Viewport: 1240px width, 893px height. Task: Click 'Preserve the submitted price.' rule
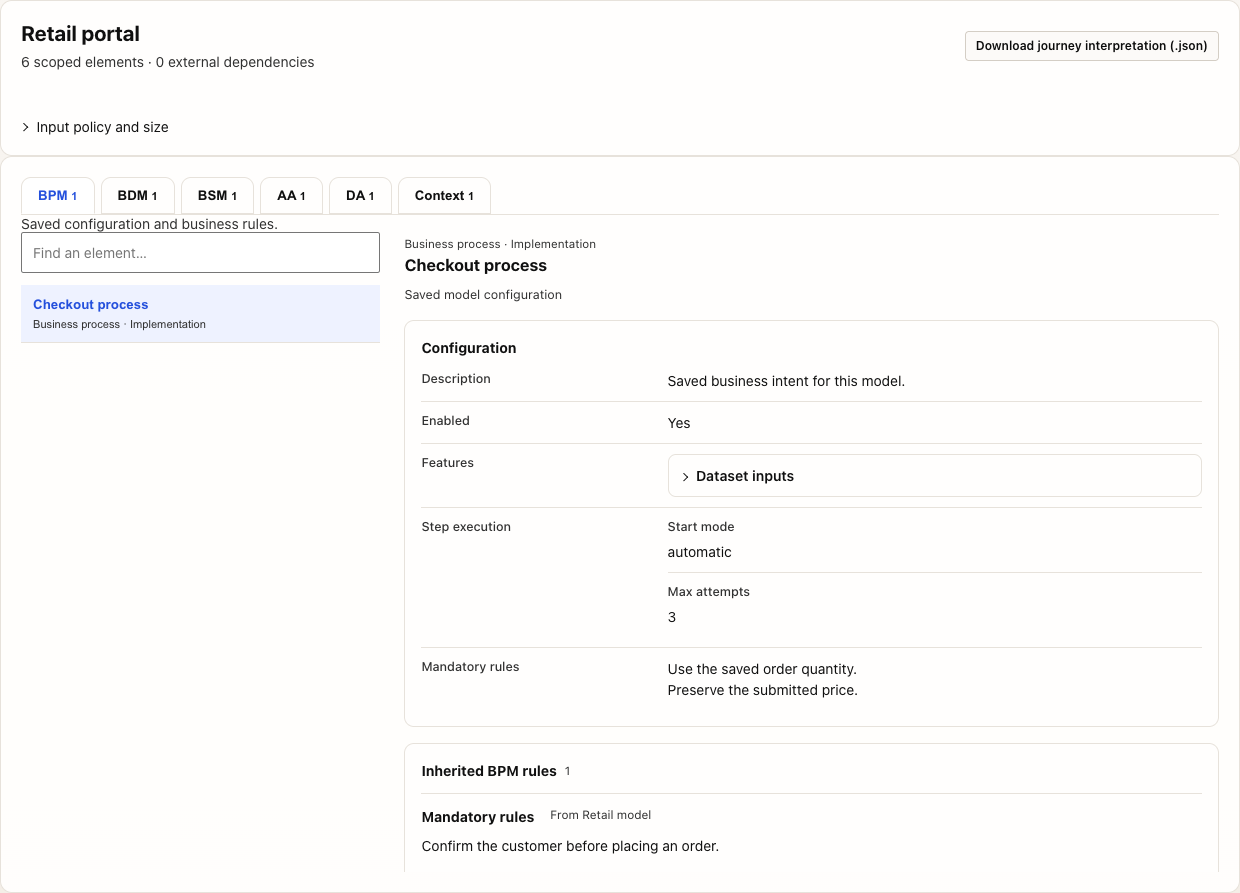[x=763, y=690]
